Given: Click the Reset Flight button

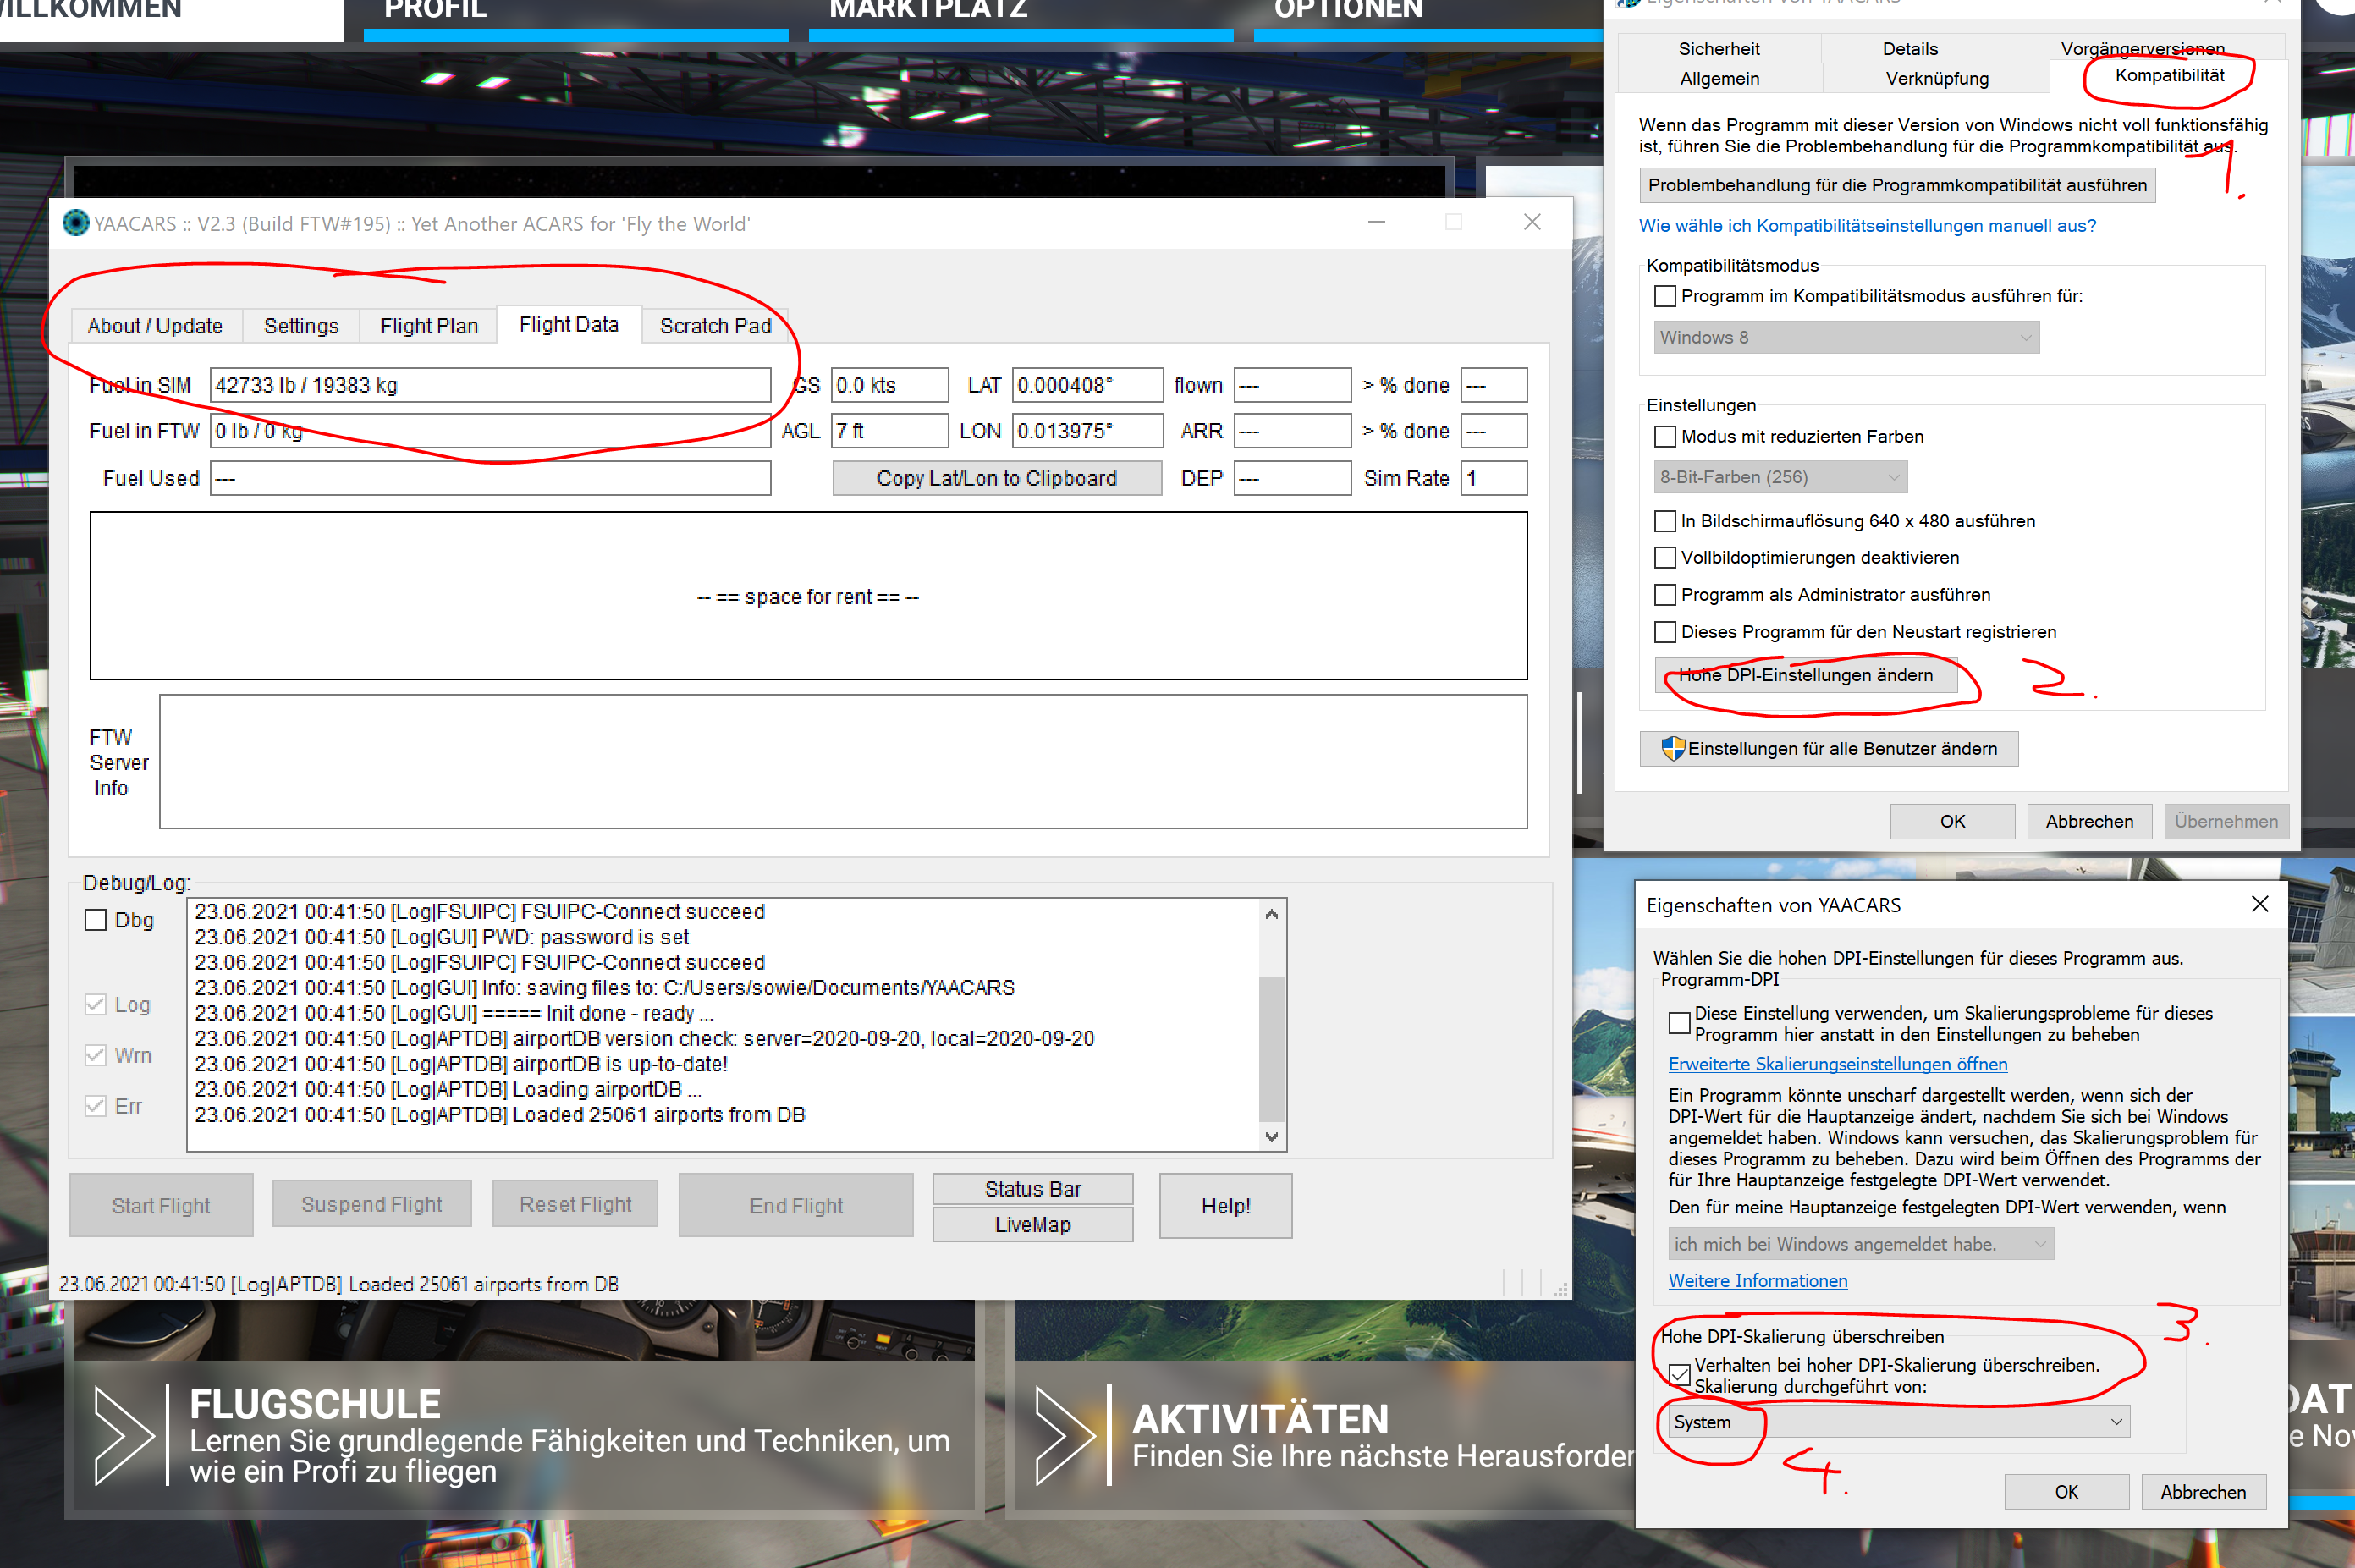Looking at the screenshot, I should click(575, 1204).
